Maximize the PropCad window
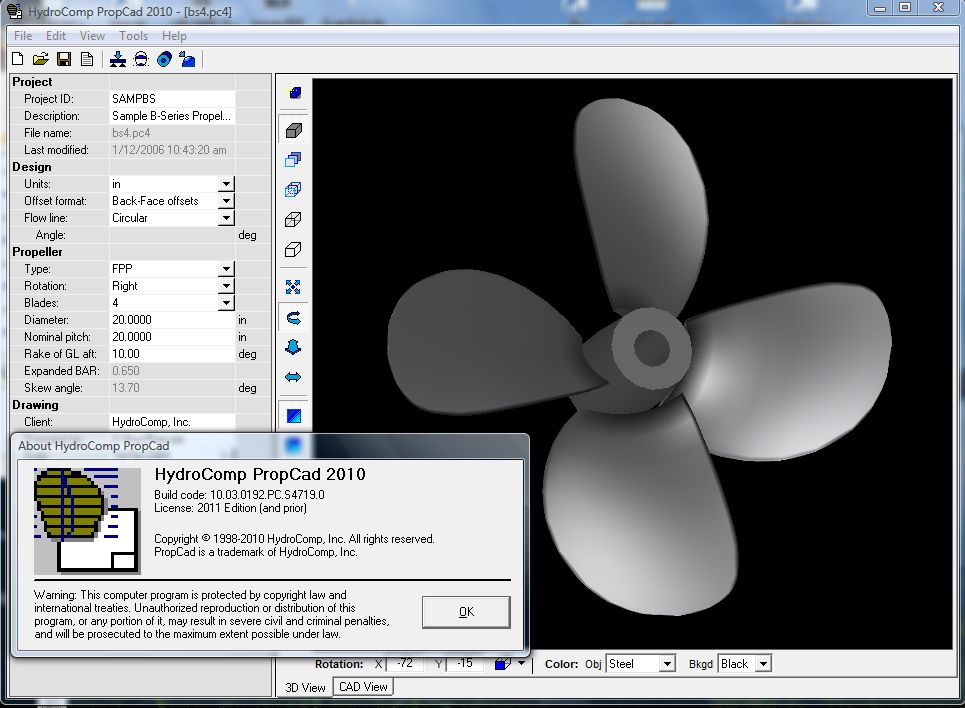 click(905, 8)
